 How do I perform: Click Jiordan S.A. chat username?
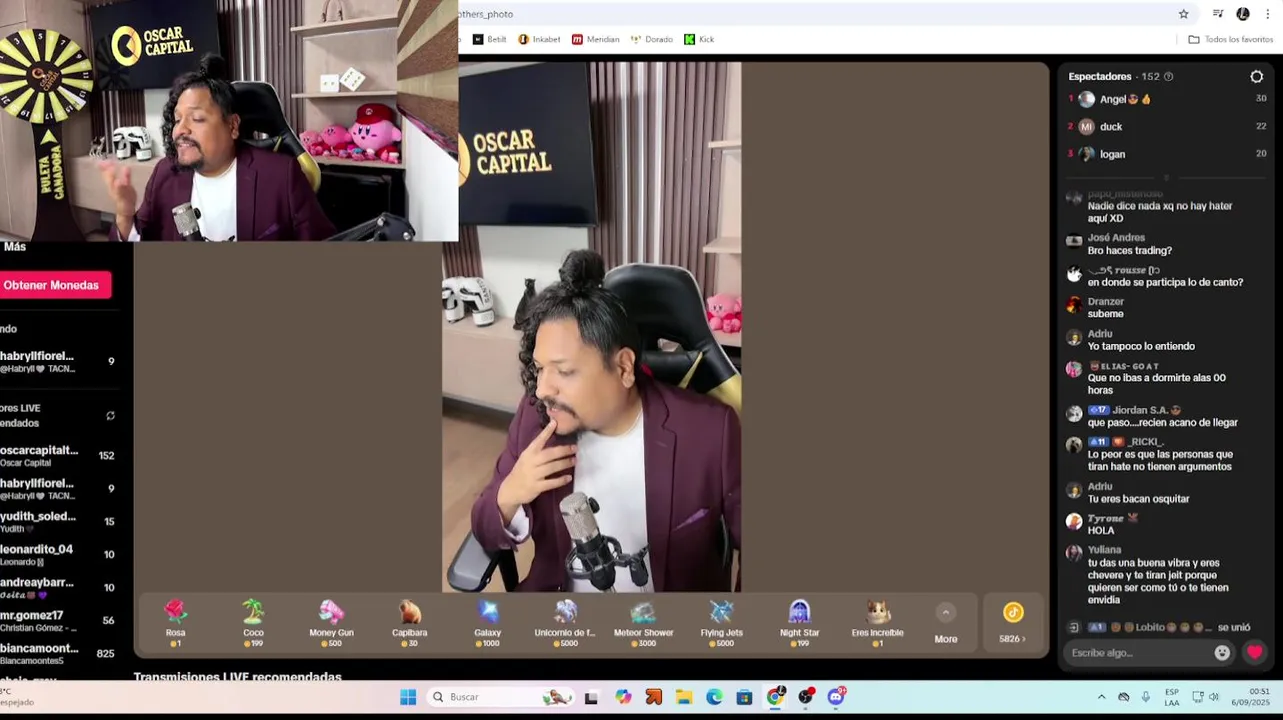point(1141,410)
